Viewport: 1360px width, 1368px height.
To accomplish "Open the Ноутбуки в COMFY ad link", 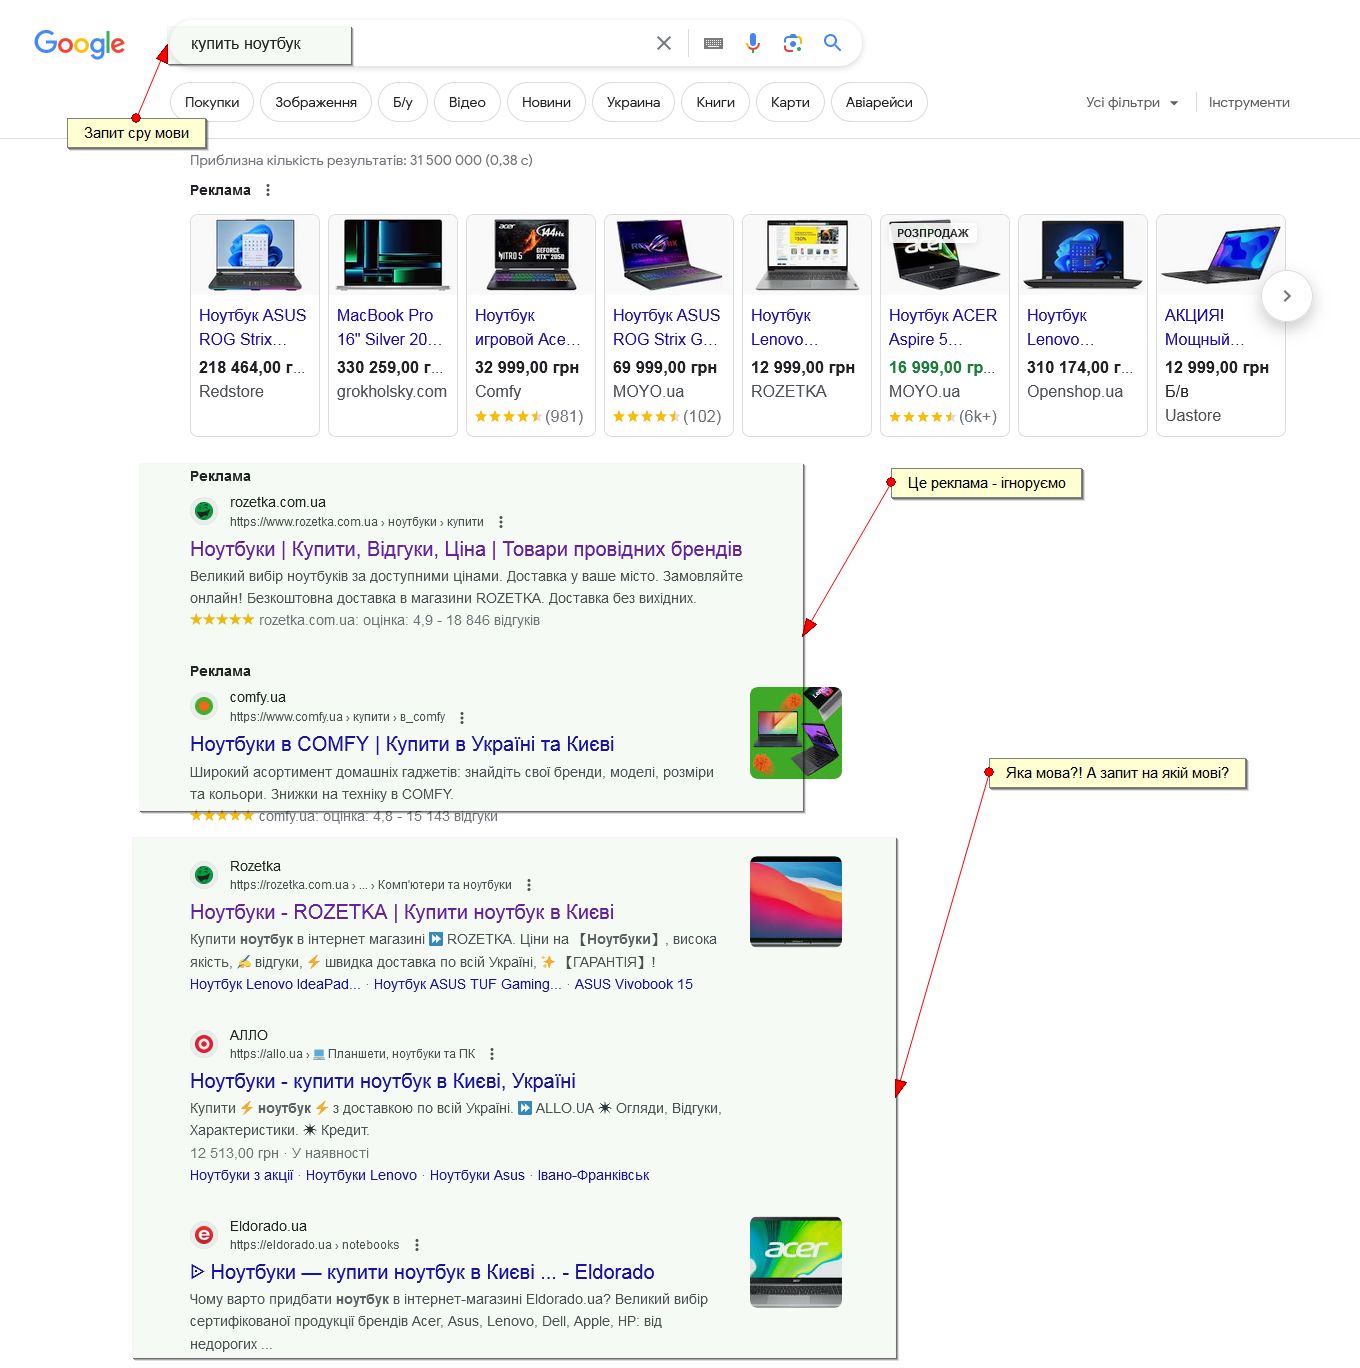I will [x=402, y=744].
